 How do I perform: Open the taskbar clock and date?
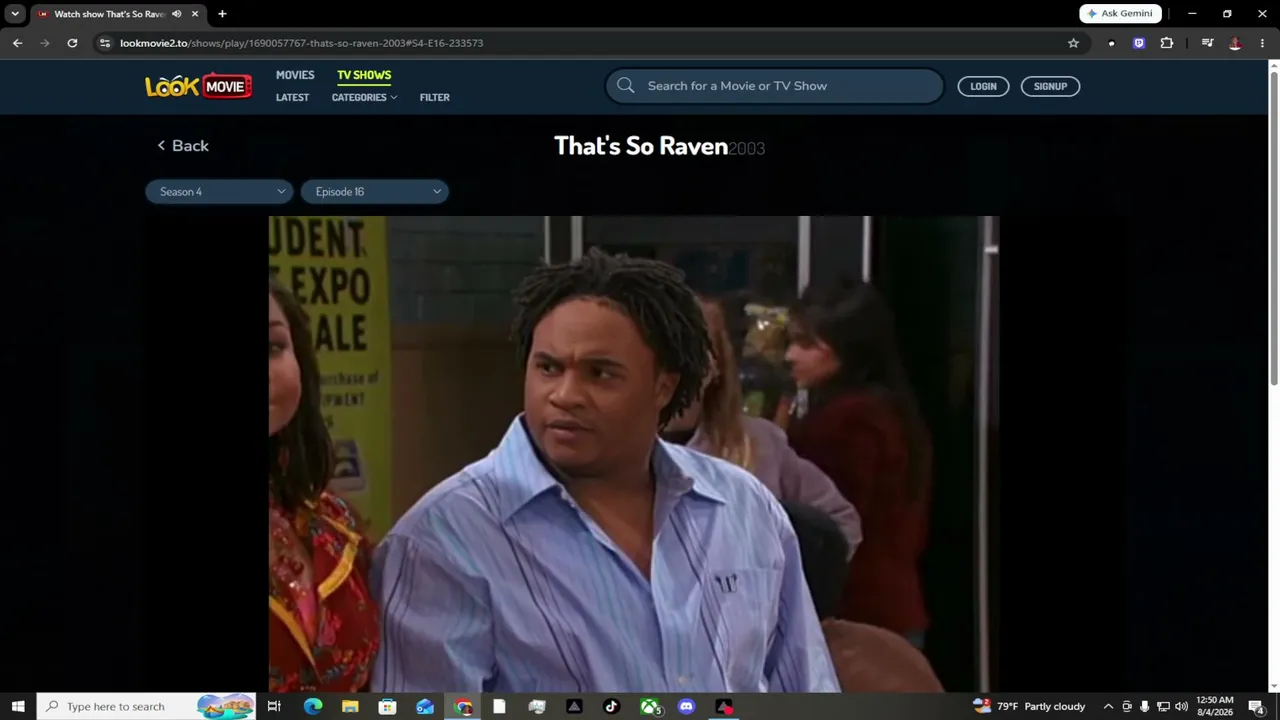(1215, 706)
